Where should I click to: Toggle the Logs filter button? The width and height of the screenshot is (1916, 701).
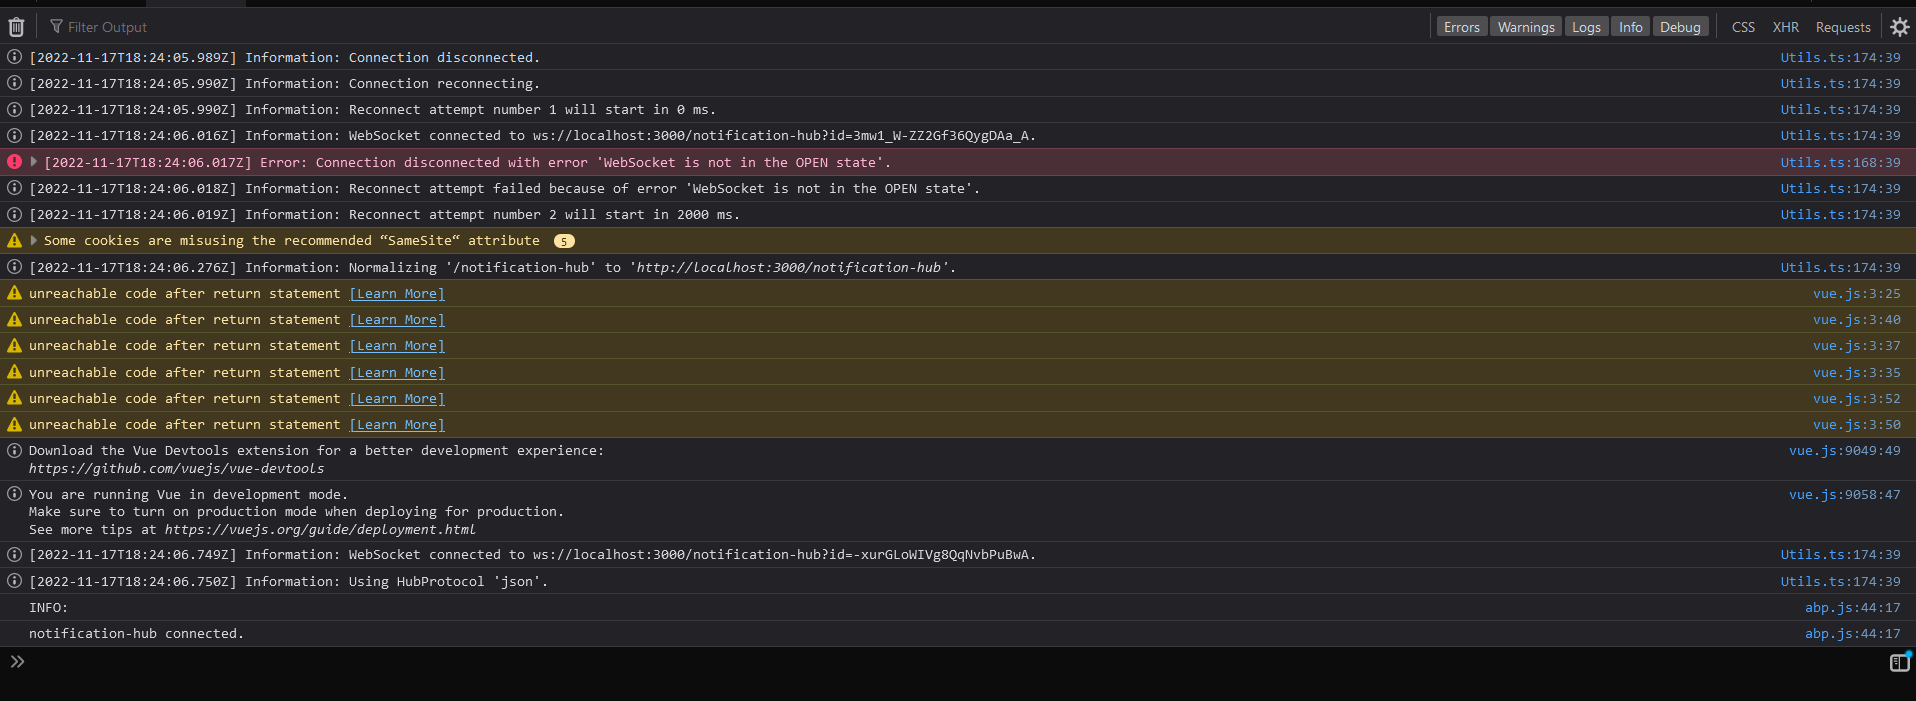pos(1586,27)
